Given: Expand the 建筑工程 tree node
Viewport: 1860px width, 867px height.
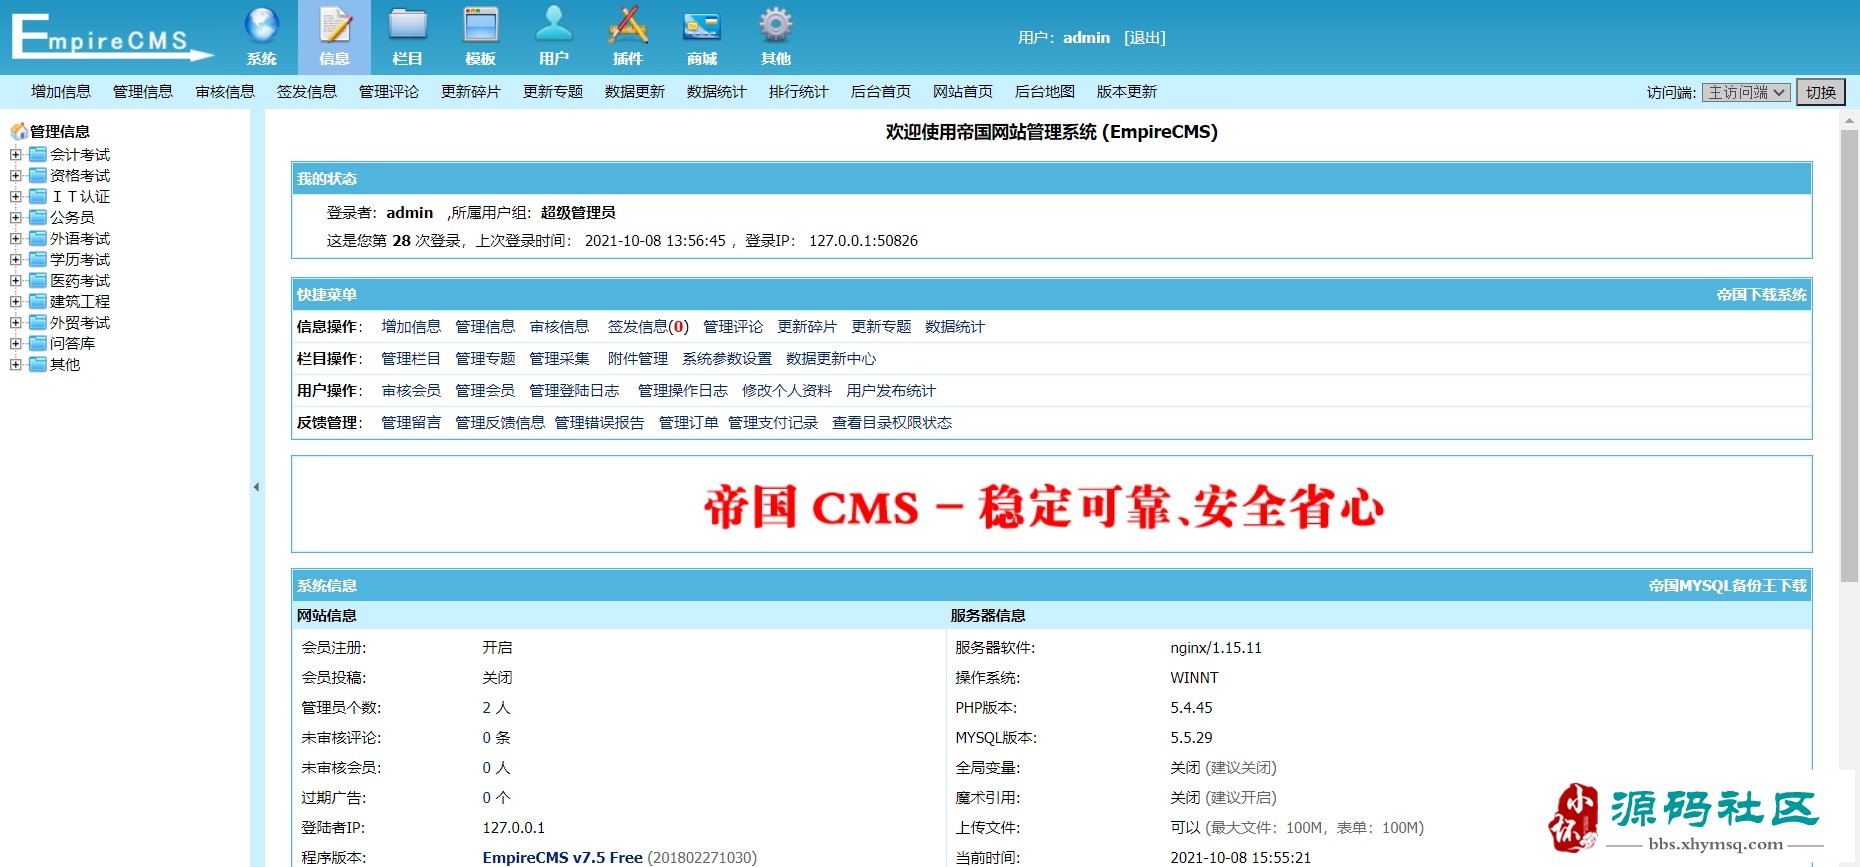Looking at the screenshot, I should 15,301.
